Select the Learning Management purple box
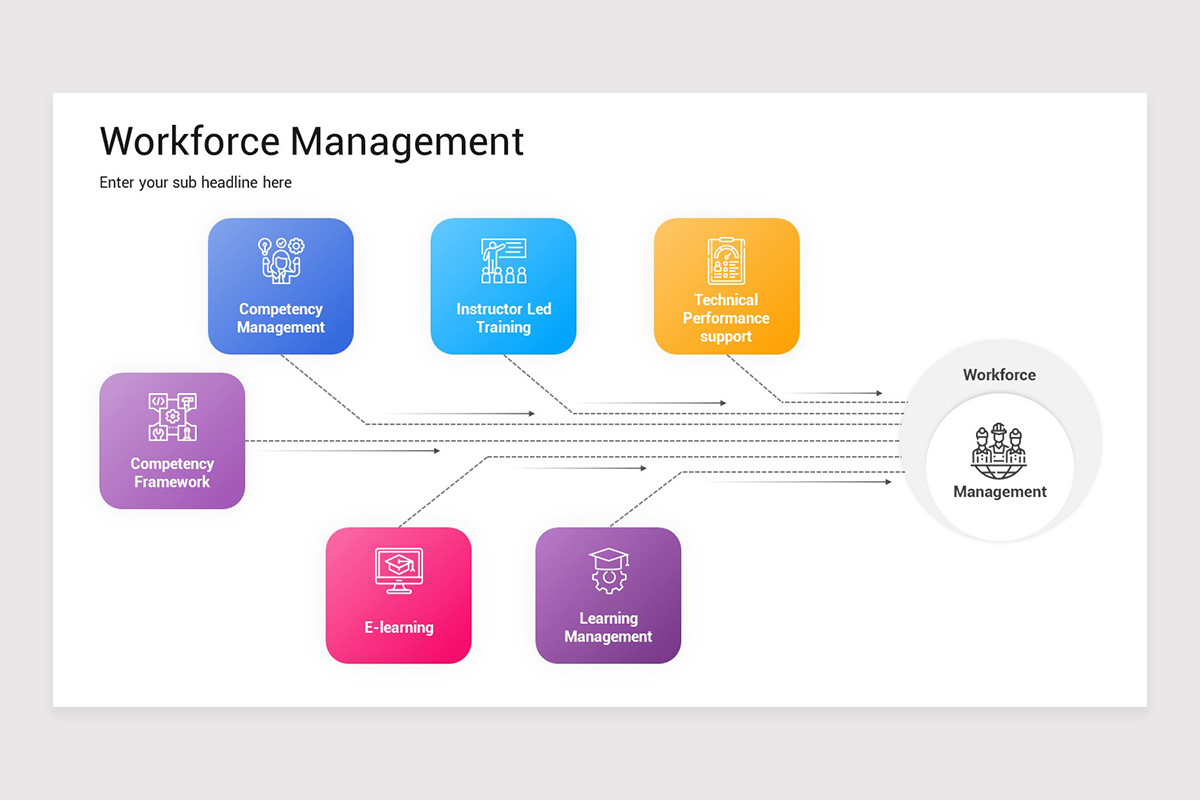 608,595
